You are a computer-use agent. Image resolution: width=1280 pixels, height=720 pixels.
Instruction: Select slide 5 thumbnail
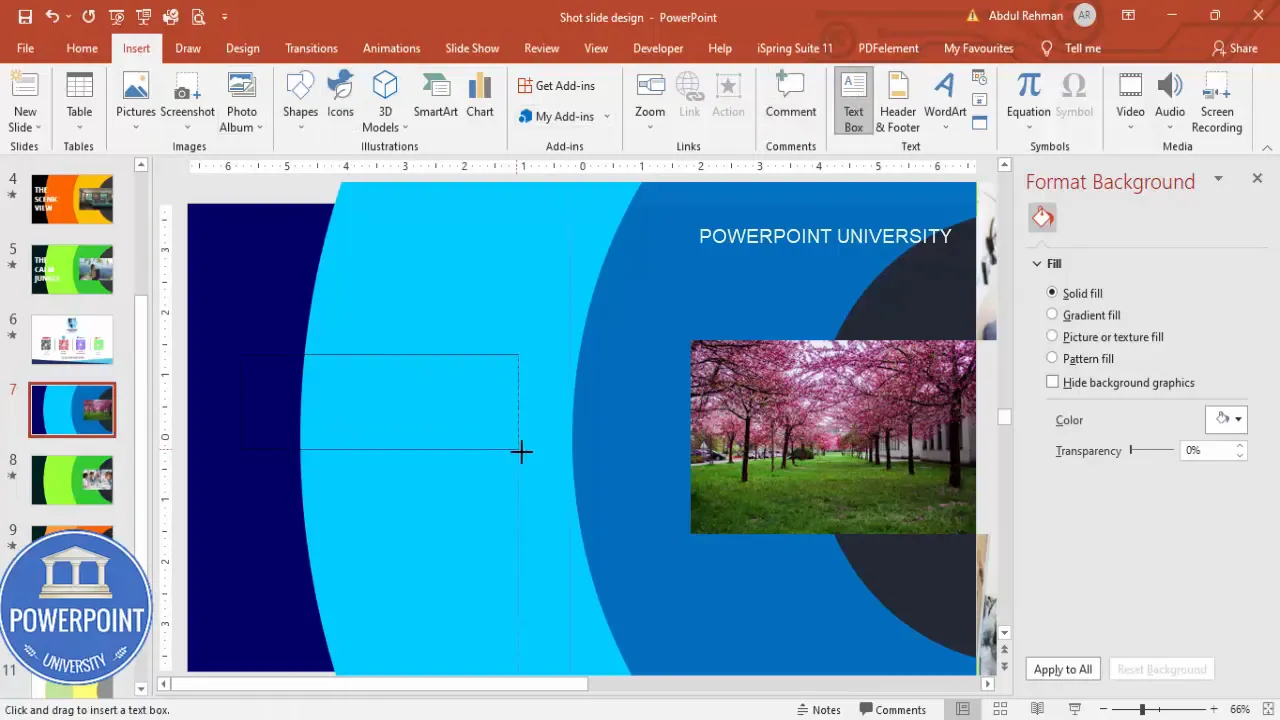[72, 270]
